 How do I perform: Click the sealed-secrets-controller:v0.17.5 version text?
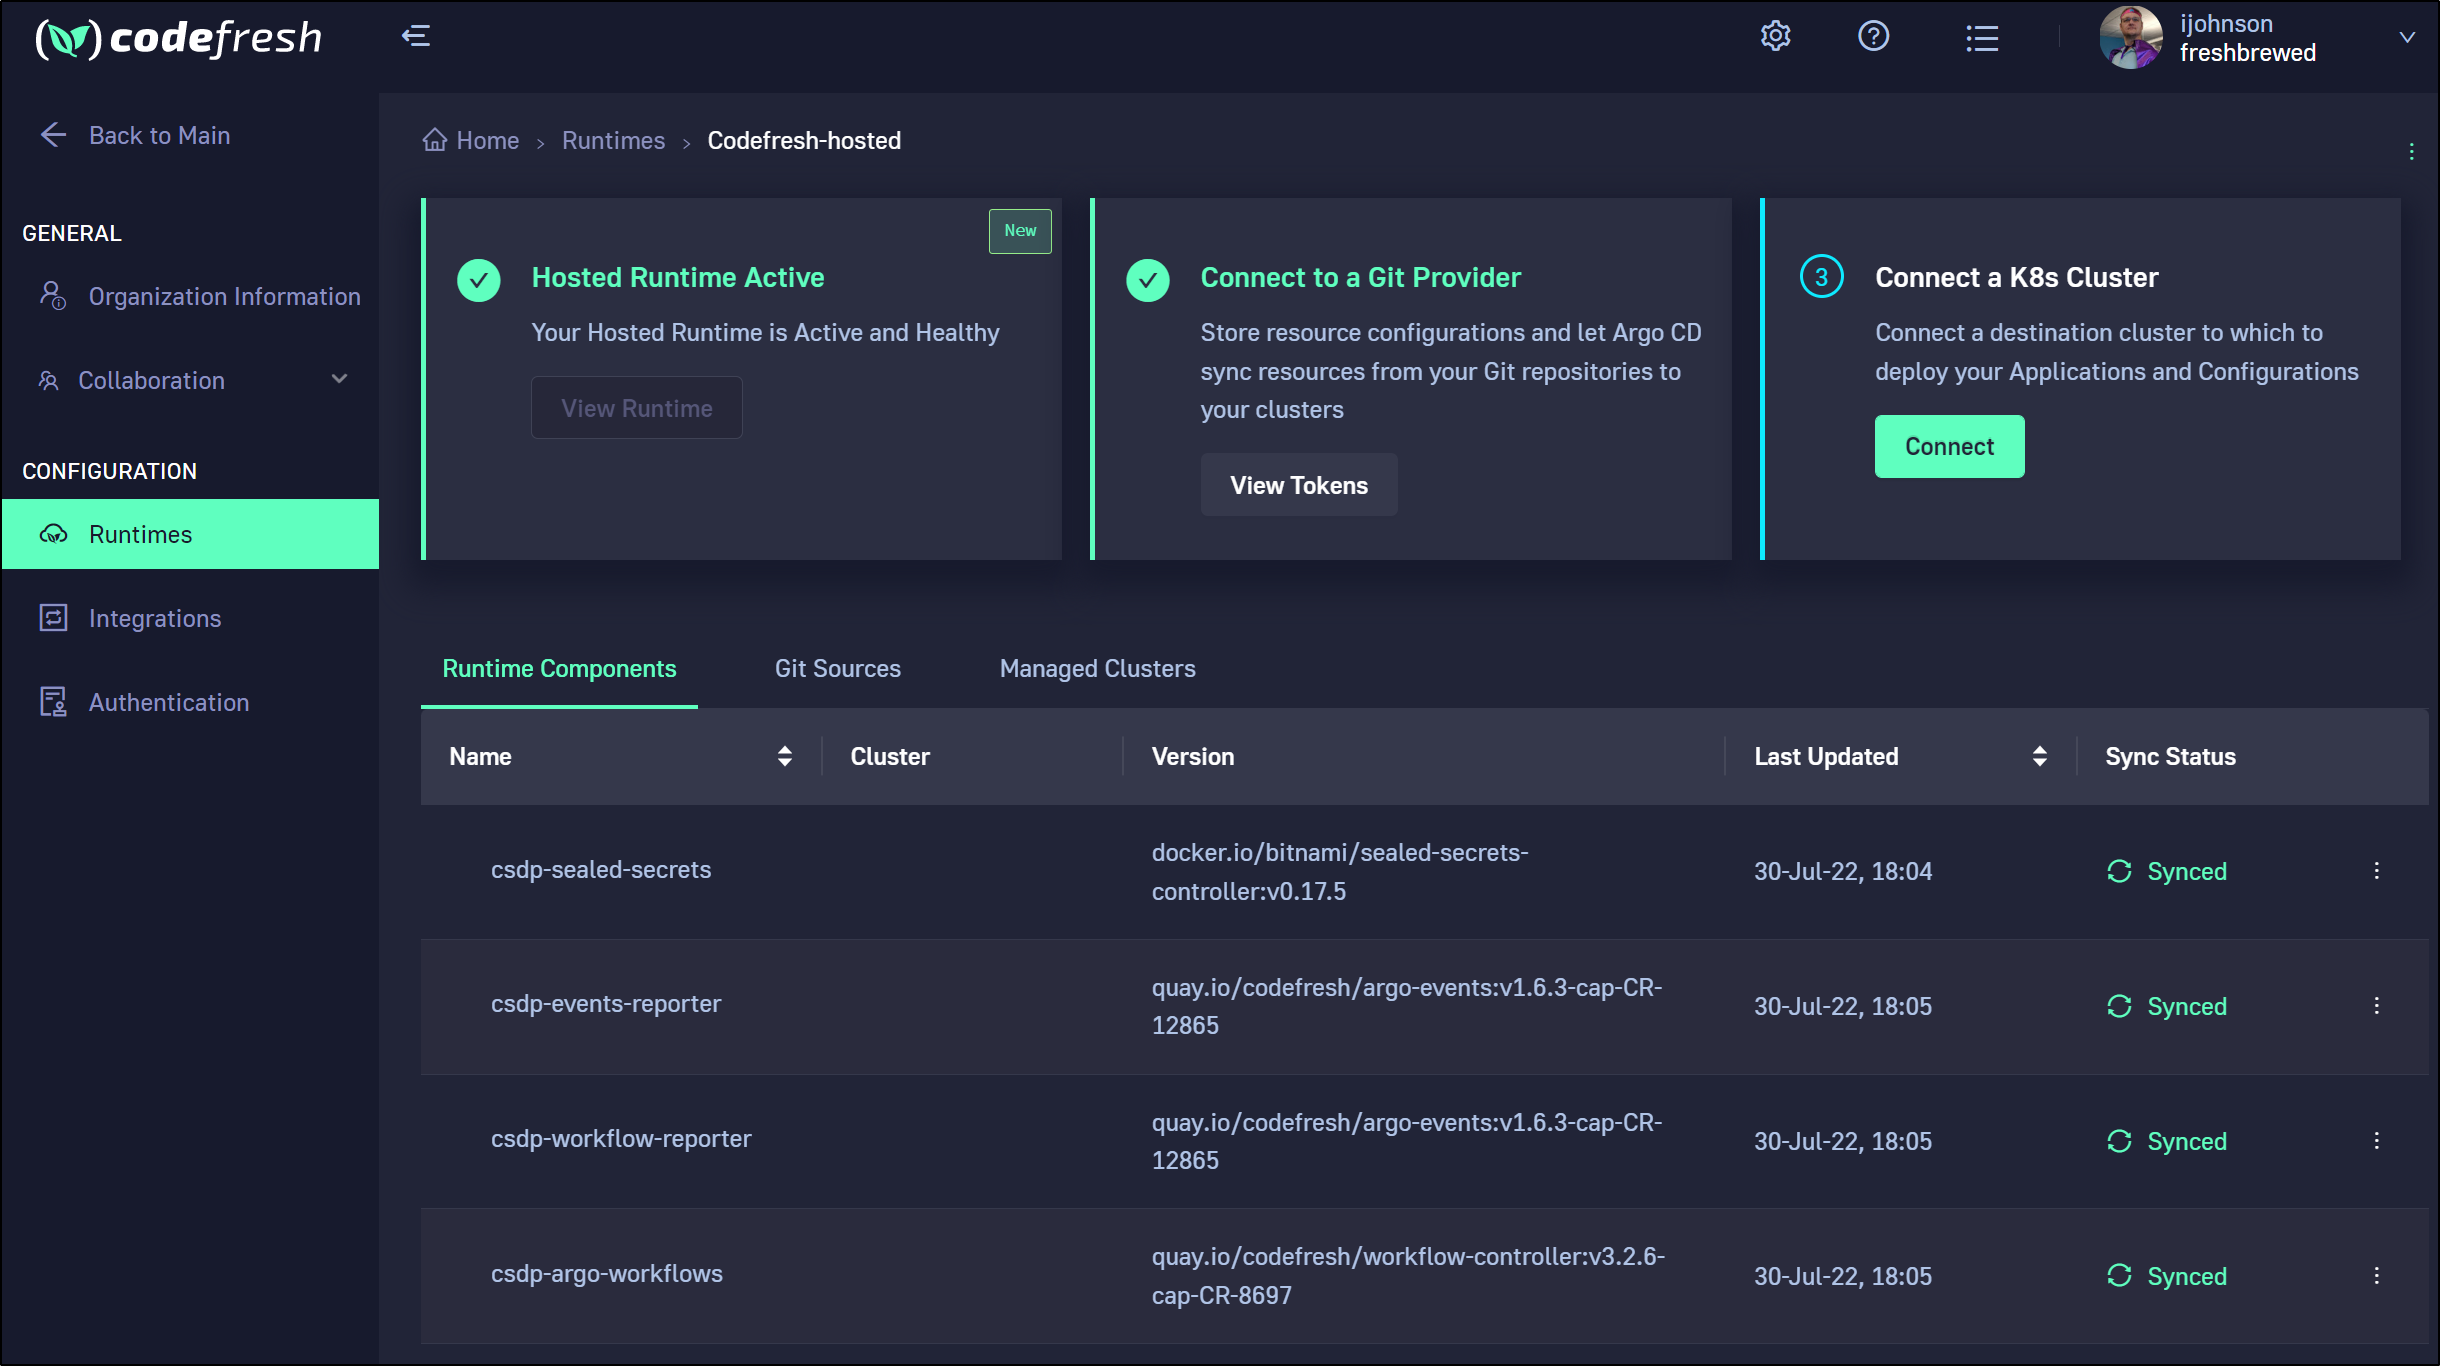click(1340, 872)
